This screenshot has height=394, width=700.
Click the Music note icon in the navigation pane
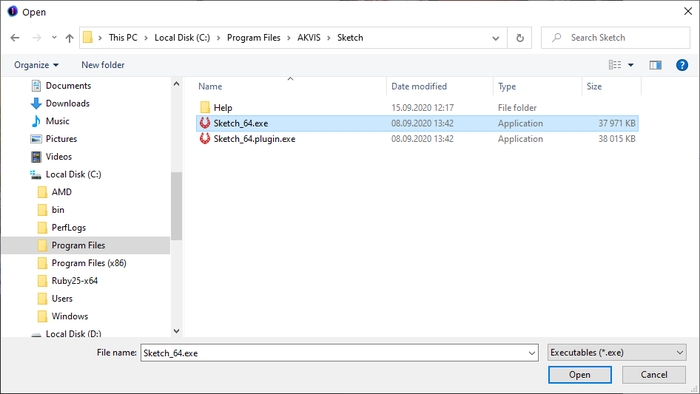(x=36, y=121)
